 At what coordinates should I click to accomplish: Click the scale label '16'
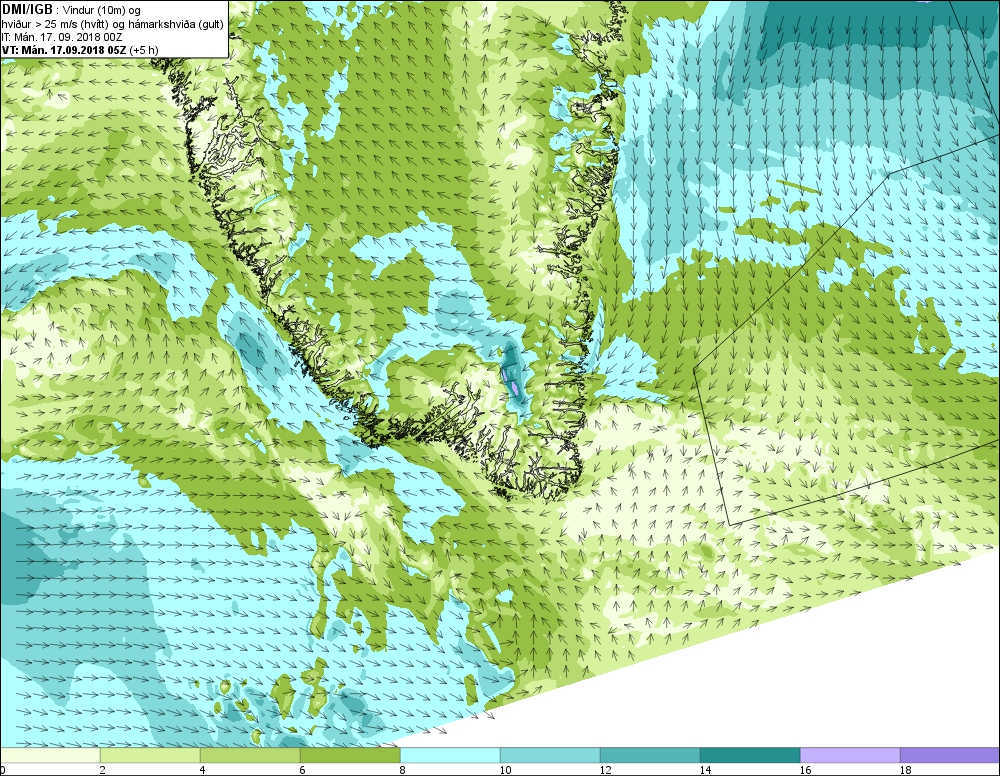click(x=805, y=770)
